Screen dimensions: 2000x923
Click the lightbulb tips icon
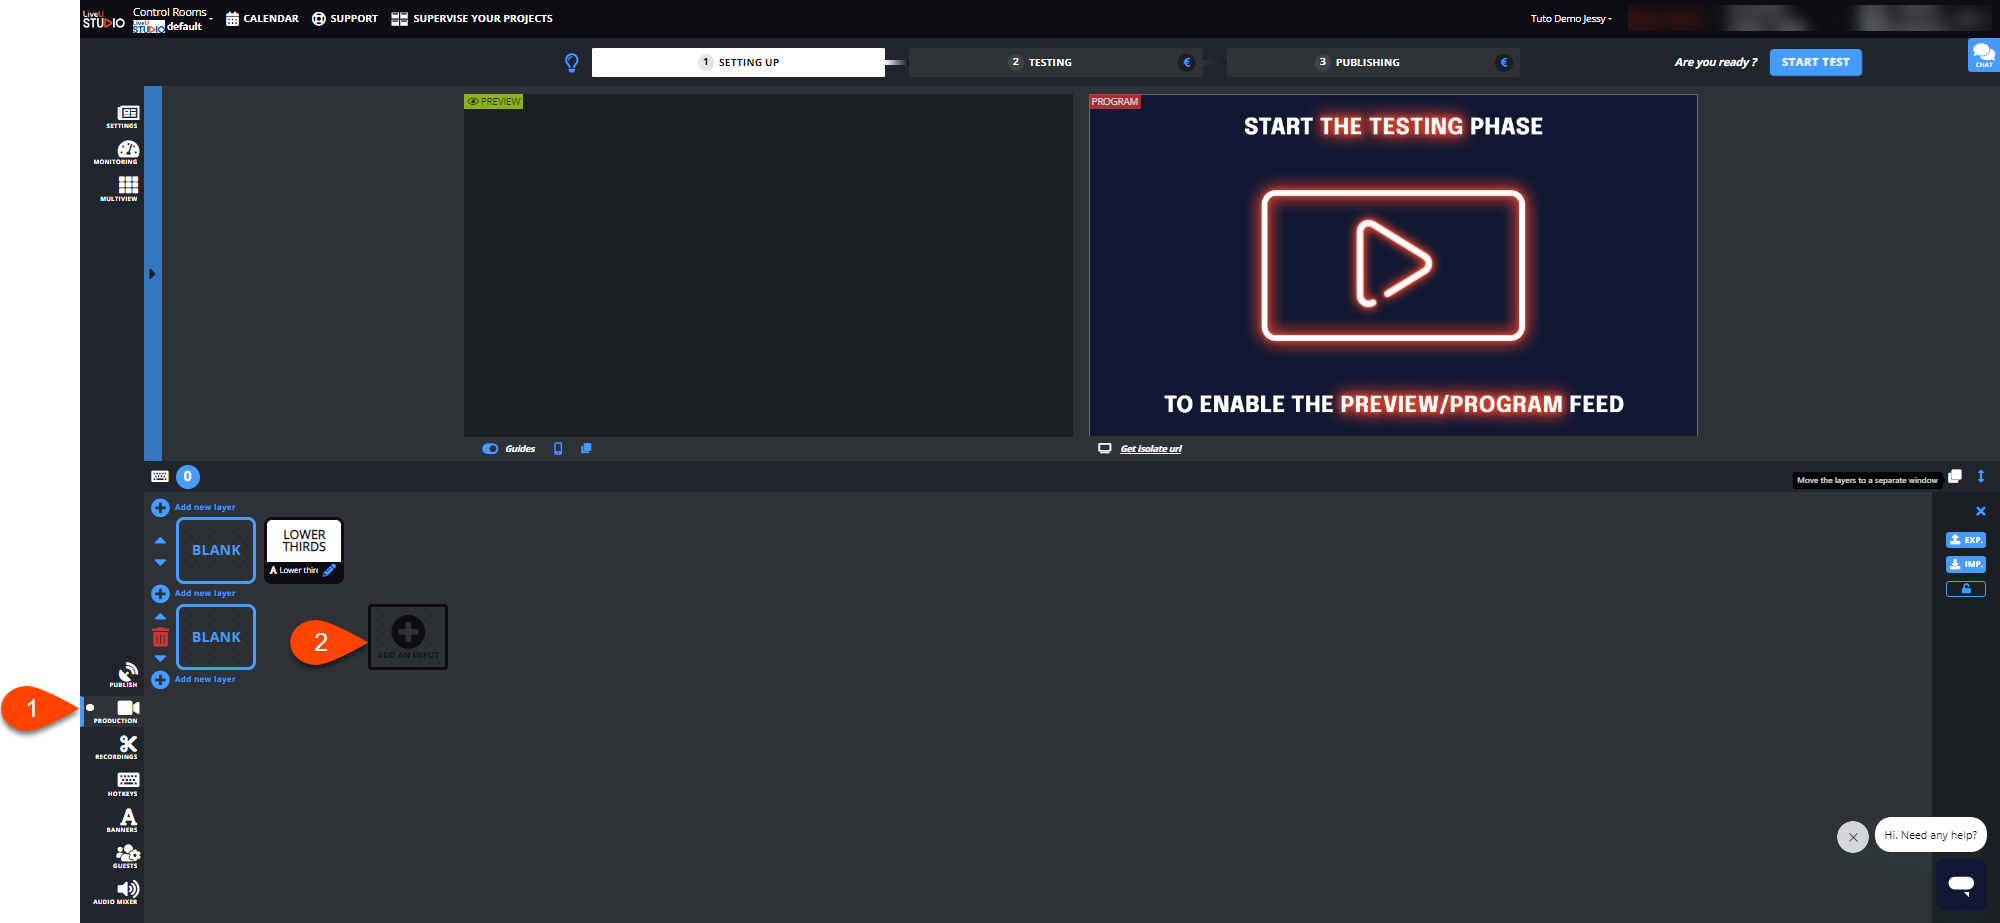pyautogui.click(x=572, y=62)
